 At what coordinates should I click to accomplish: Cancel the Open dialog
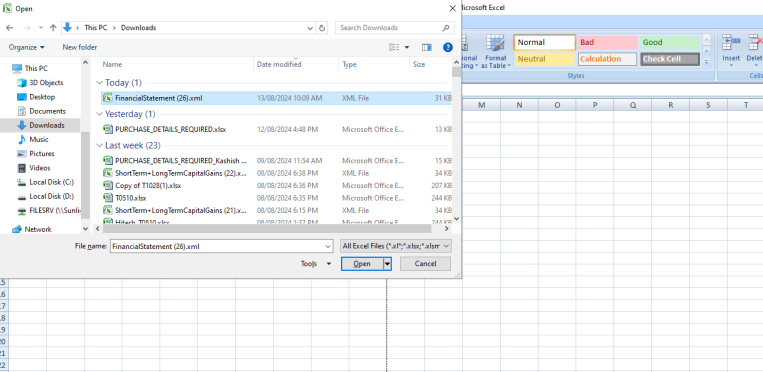pyautogui.click(x=425, y=263)
